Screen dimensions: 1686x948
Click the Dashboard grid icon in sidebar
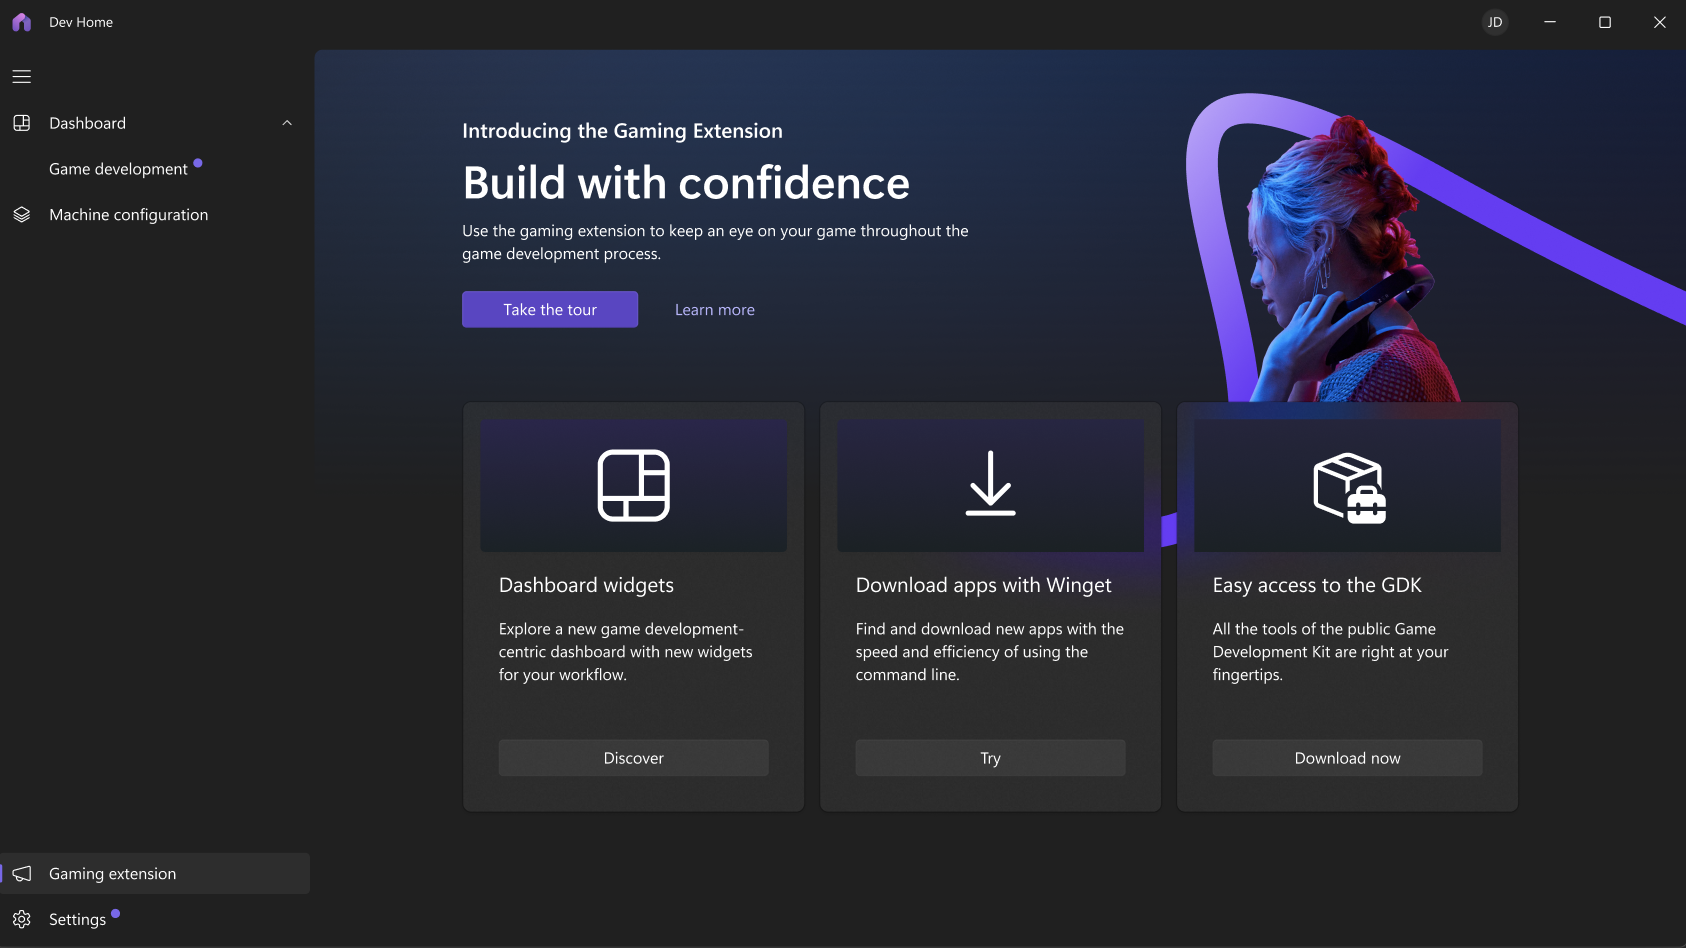[x=22, y=123]
